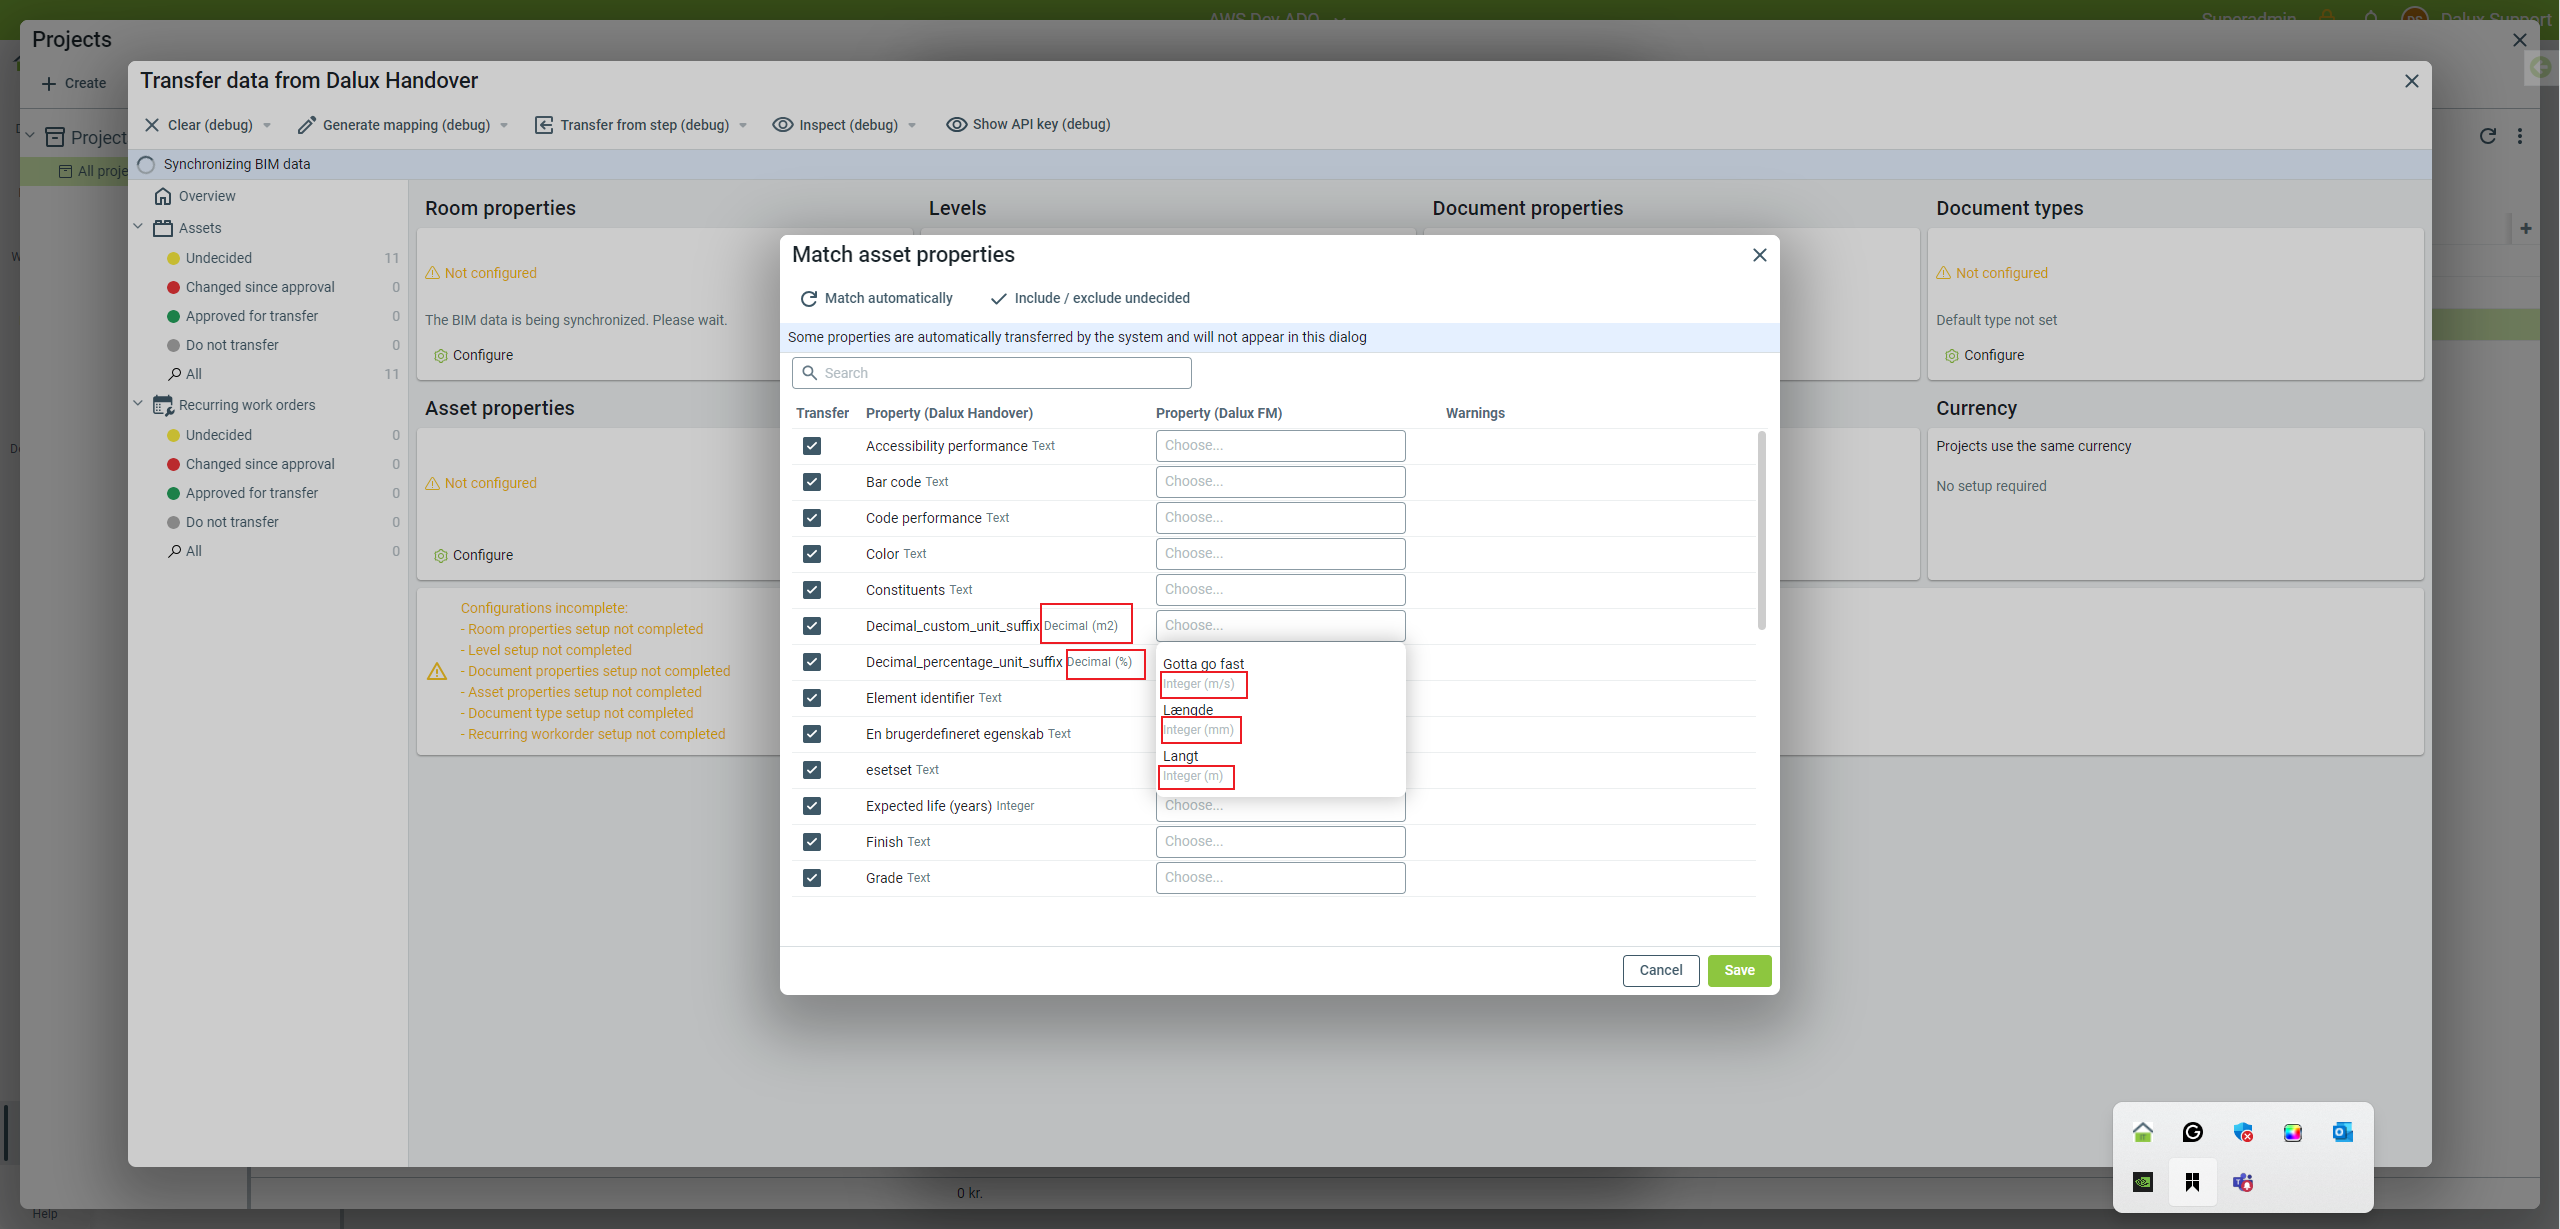Click the Search input field in dialog
The width and height of the screenshot is (2560, 1229).
[x=991, y=373]
